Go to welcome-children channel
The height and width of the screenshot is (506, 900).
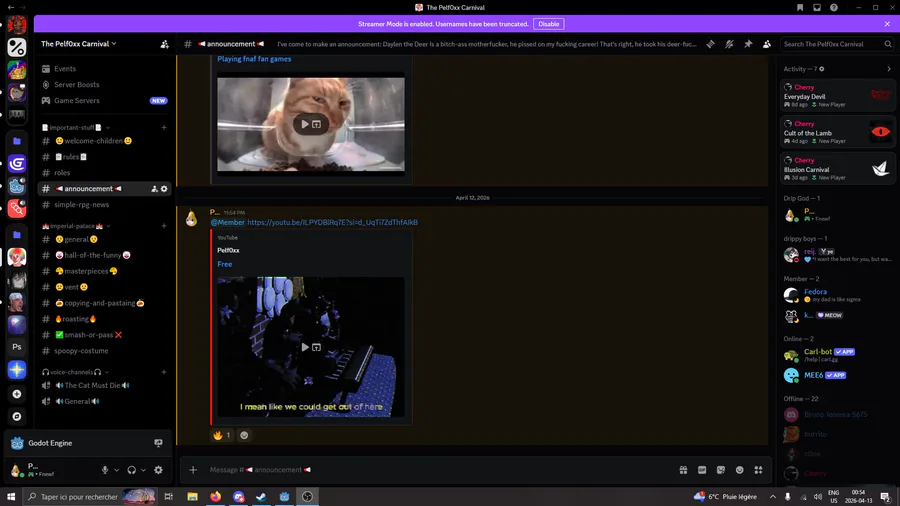coord(104,141)
